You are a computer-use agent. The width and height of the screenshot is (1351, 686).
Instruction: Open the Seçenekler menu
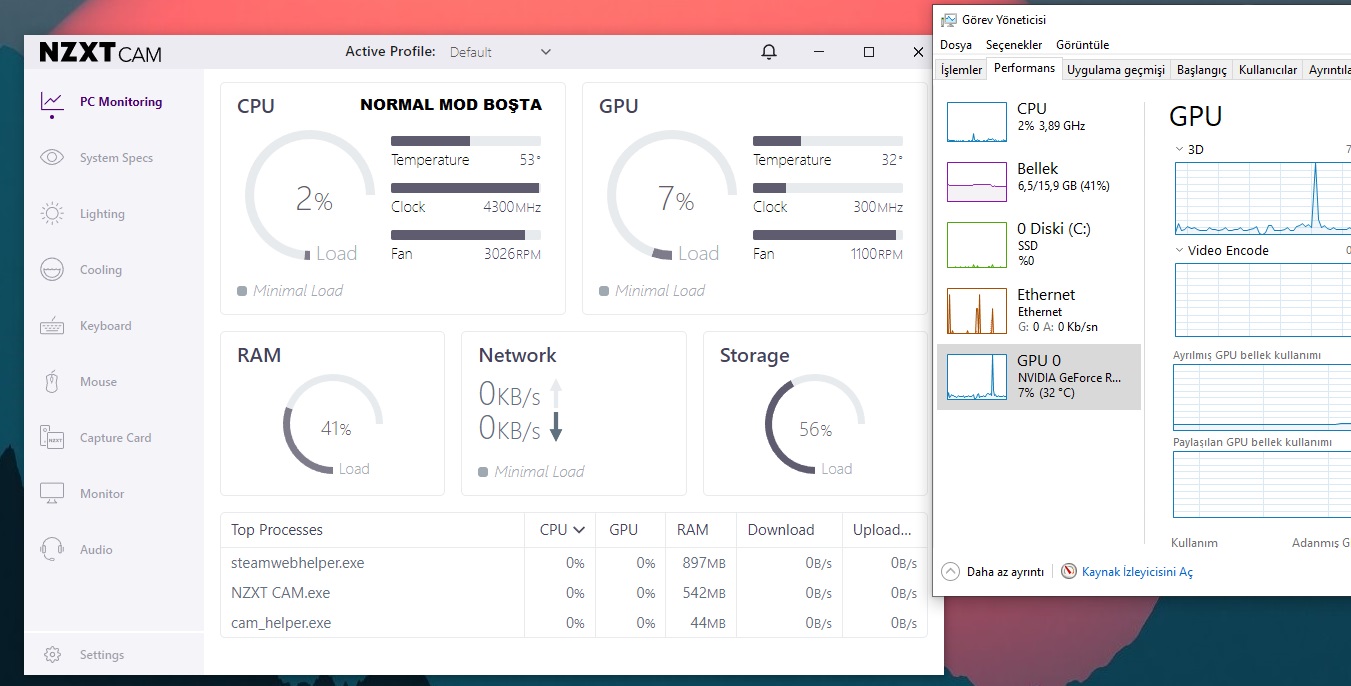[1014, 45]
